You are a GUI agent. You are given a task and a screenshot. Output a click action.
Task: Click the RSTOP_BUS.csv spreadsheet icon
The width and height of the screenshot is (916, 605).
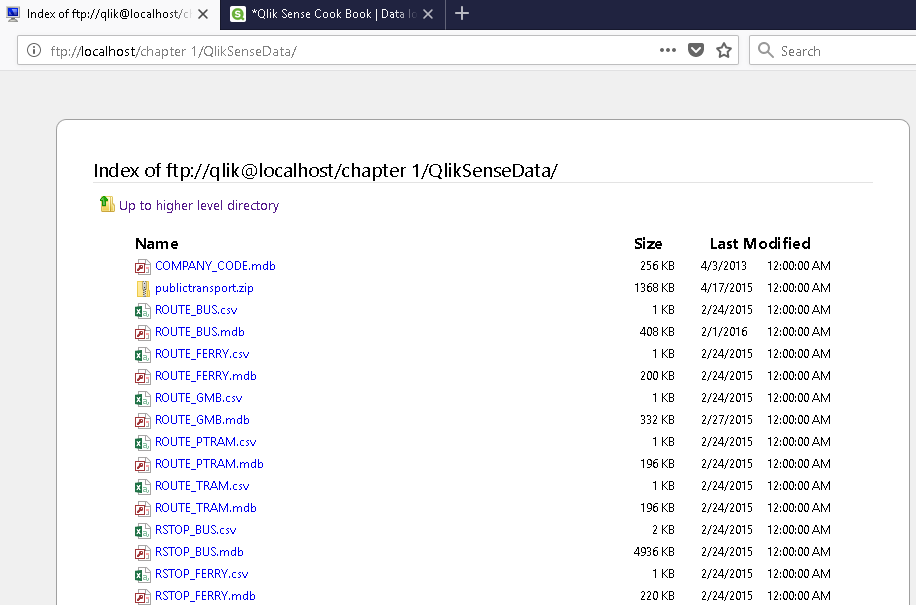click(143, 531)
